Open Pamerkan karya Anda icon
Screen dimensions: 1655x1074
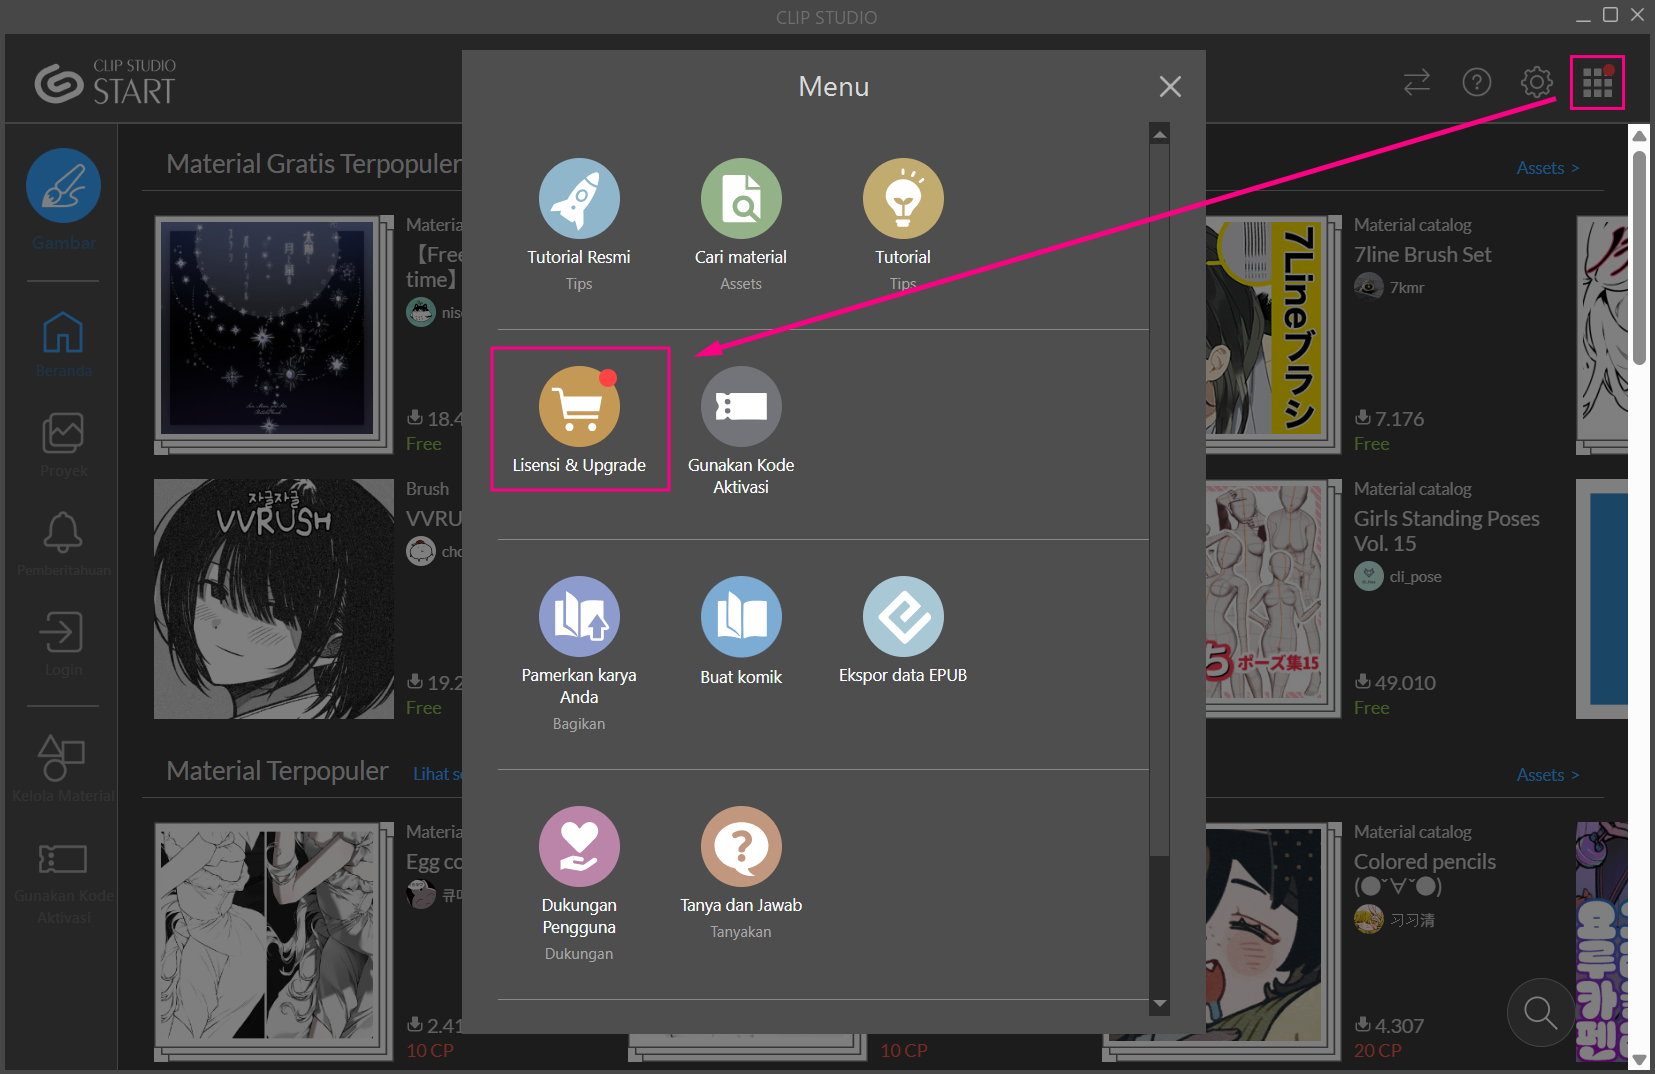point(579,617)
